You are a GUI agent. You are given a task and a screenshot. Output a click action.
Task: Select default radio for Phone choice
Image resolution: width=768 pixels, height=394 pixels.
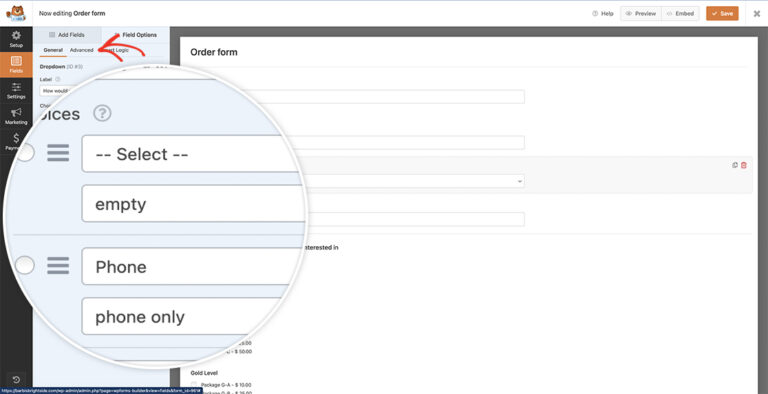pyautogui.click(x=25, y=266)
